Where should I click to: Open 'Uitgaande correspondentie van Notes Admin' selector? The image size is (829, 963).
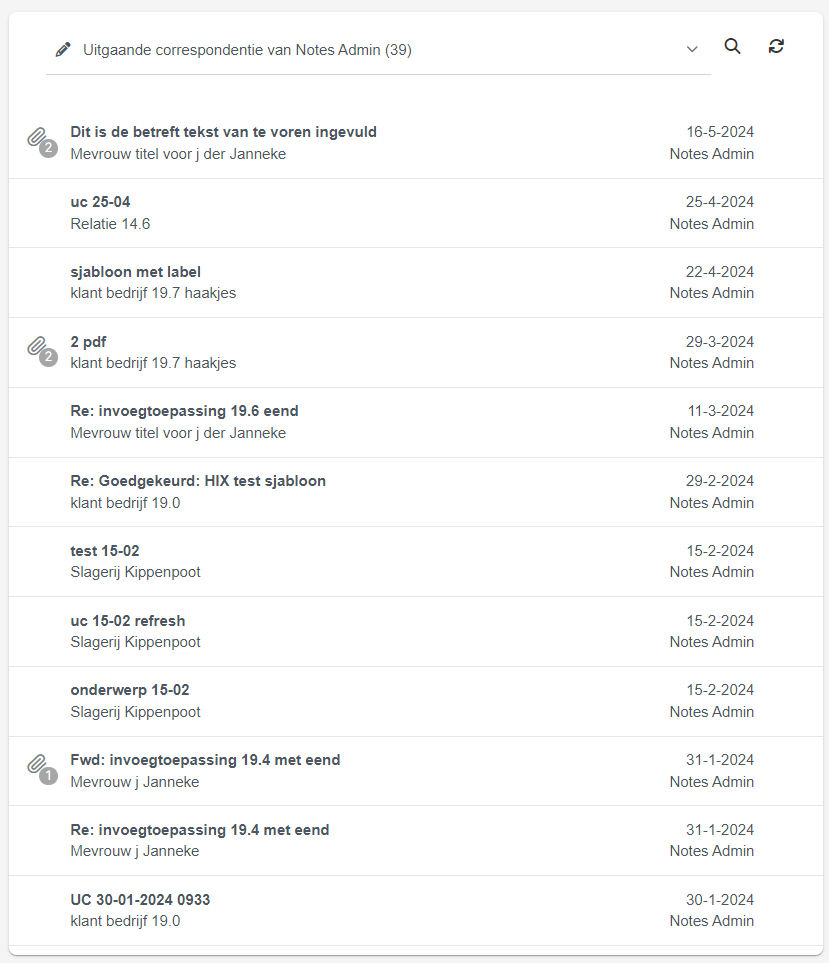[378, 50]
